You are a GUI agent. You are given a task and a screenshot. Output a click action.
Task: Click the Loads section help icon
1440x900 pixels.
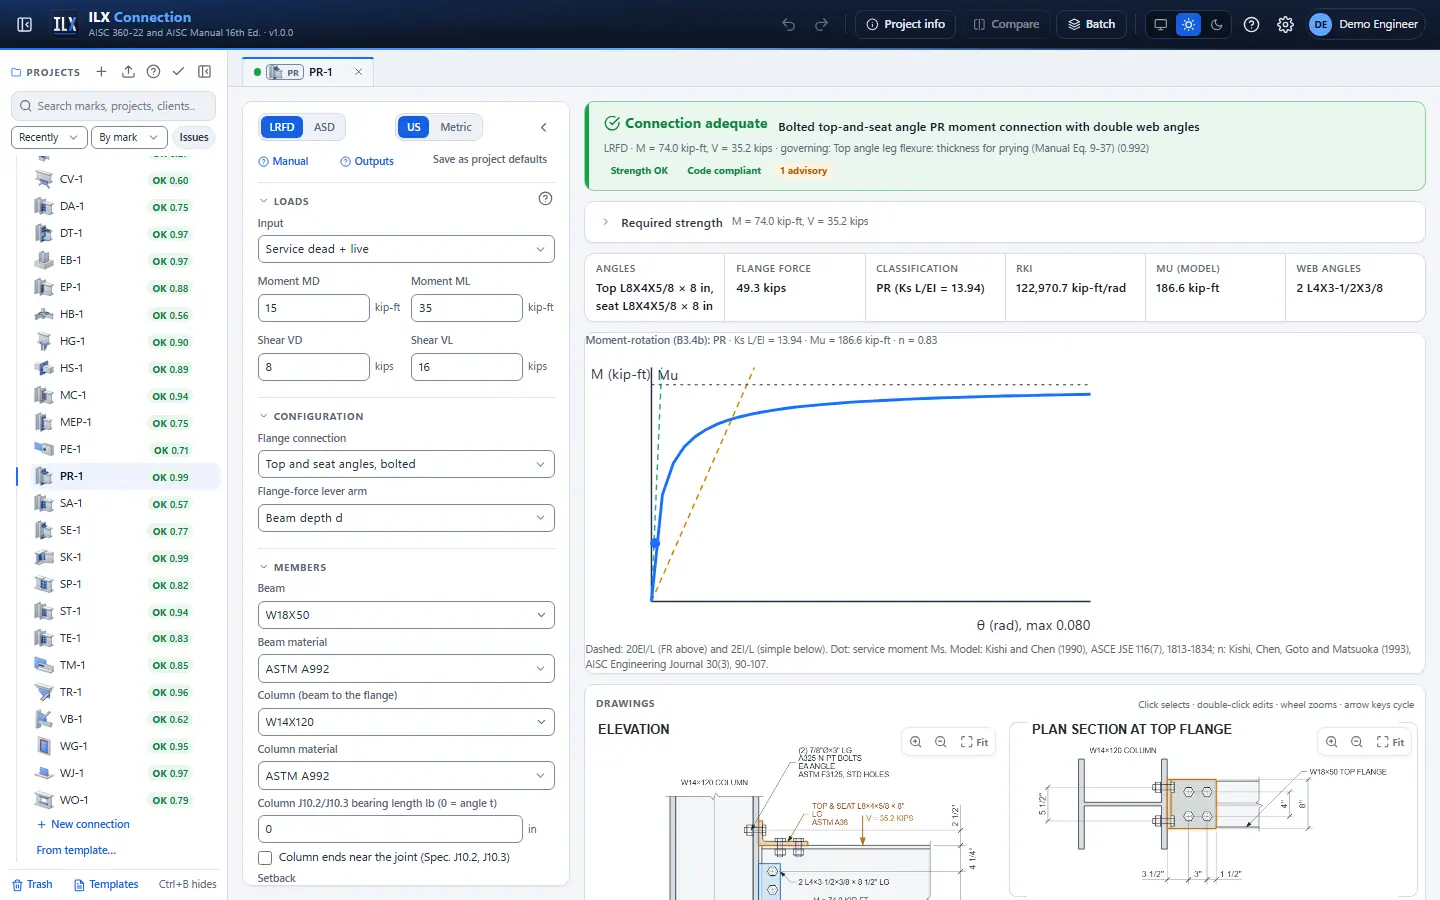coord(545,198)
